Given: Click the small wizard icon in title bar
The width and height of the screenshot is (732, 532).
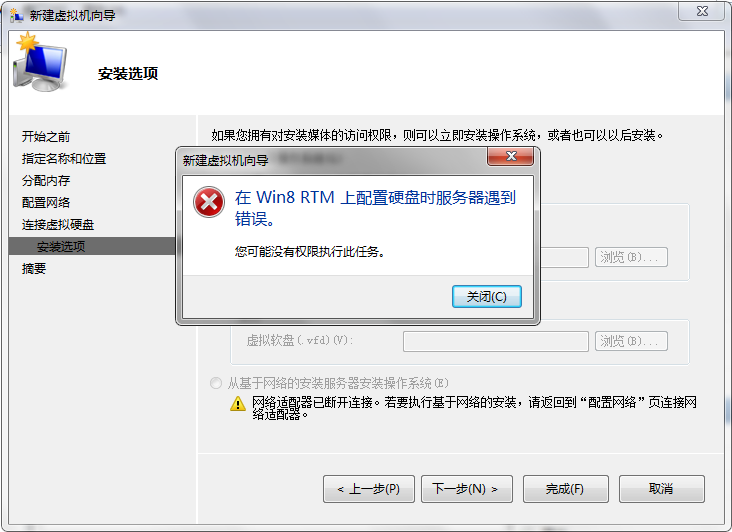Looking at the screenshot, I should click(17, 15).
